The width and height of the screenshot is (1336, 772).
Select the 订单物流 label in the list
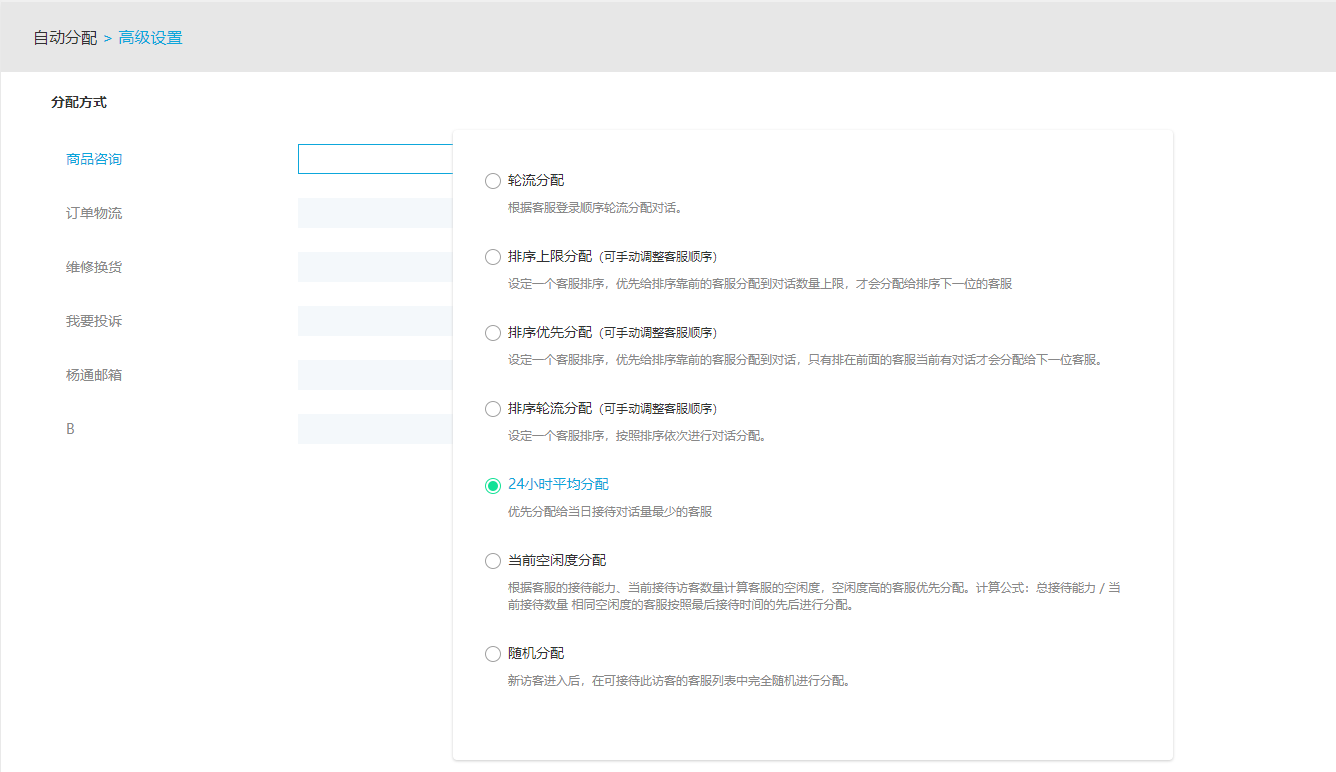click(x=94, y=213)
